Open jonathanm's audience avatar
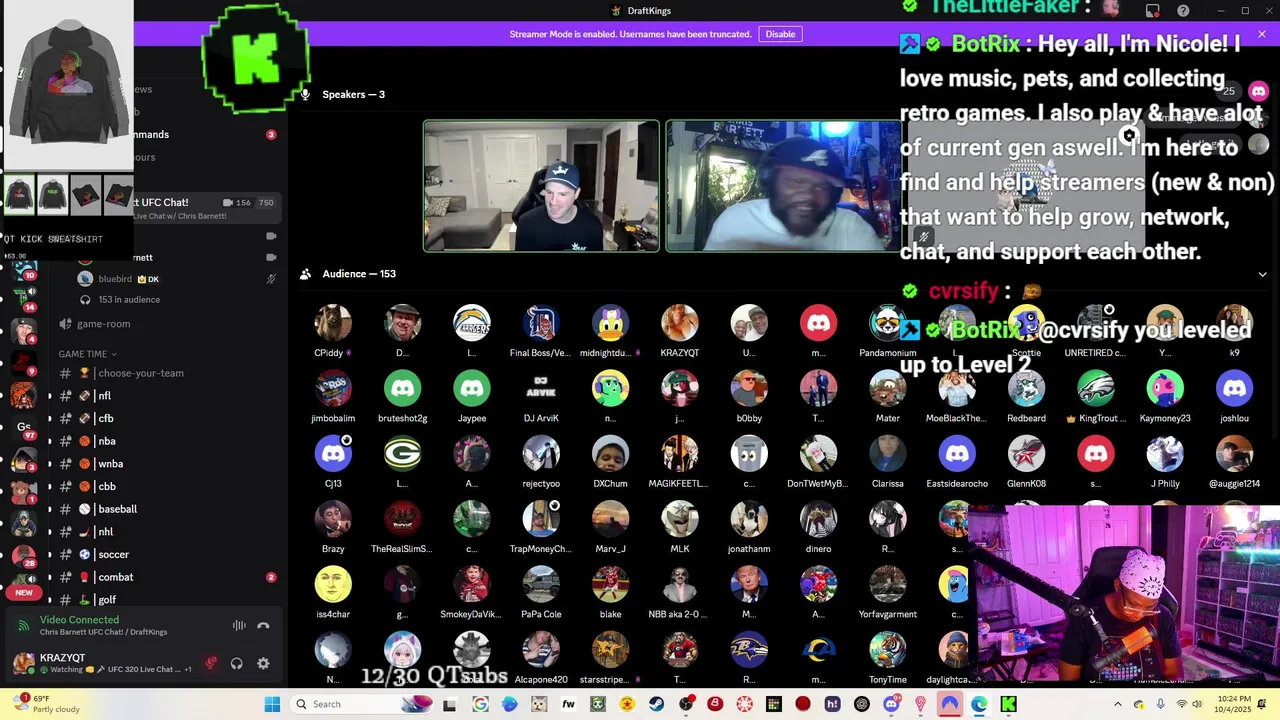 pyautogui.click(x=749, y=519)
